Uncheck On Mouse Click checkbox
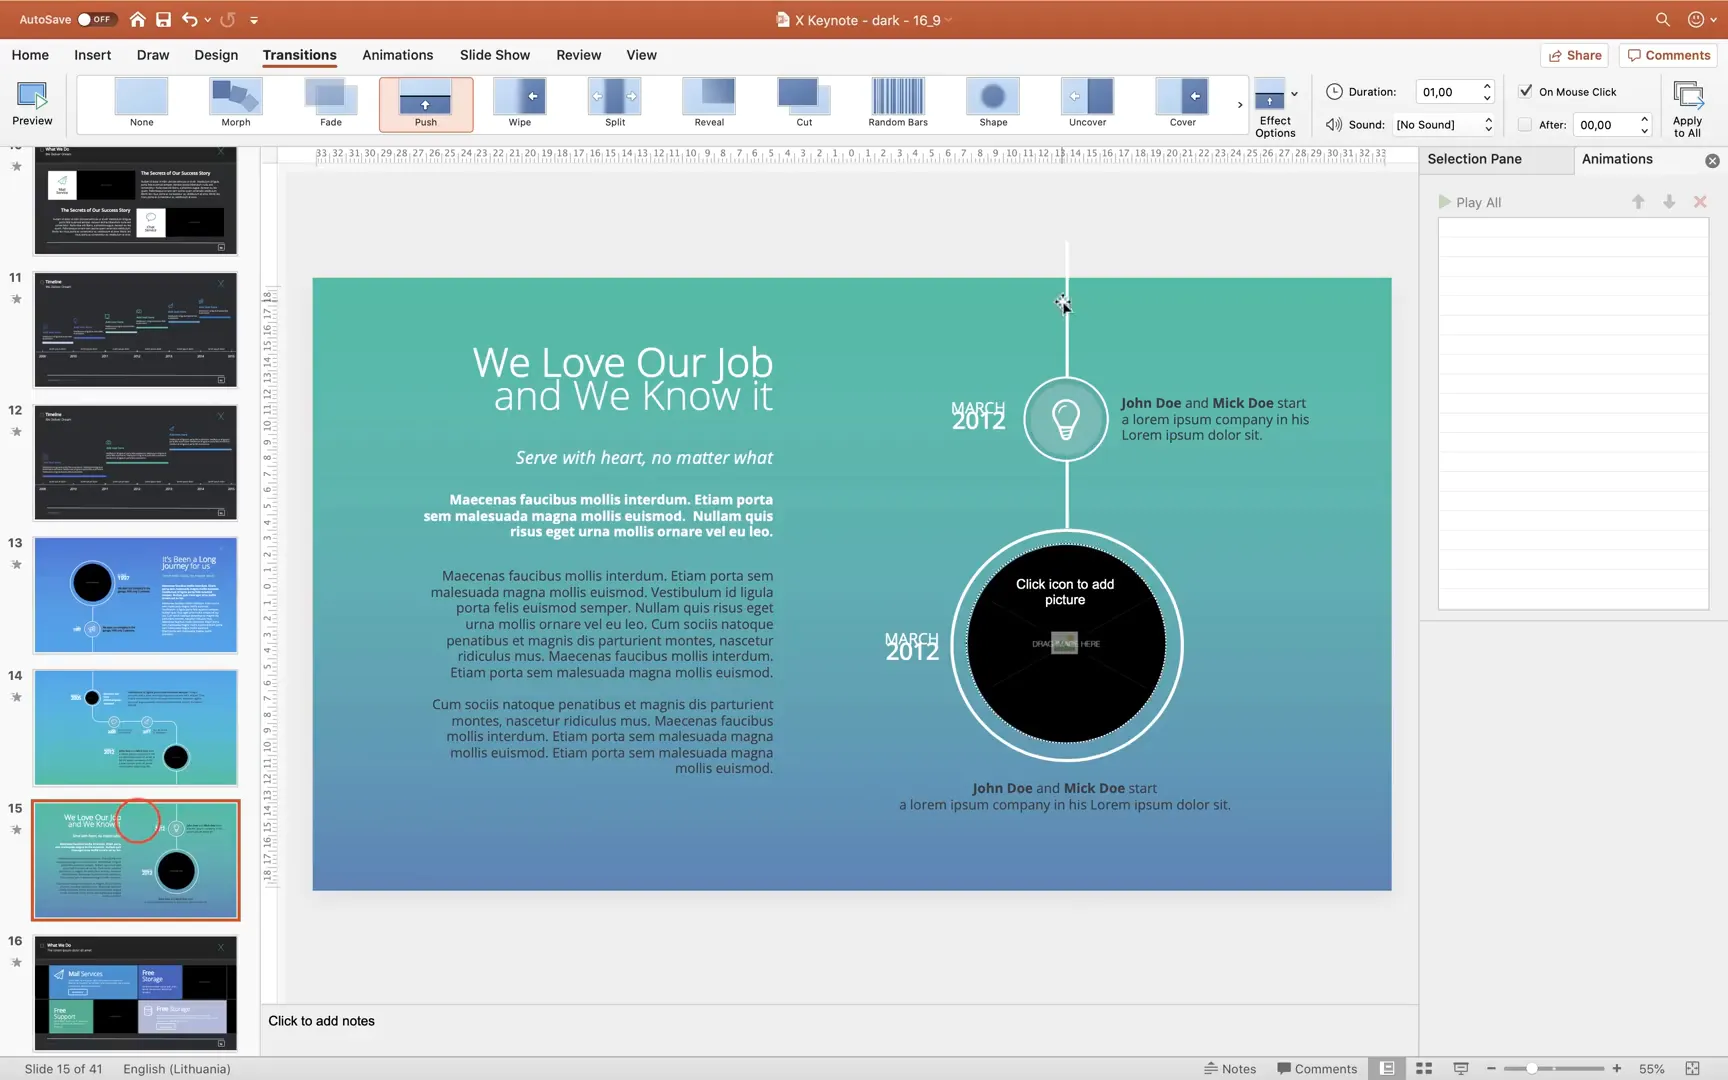The height and width of the screenshot is (1080, 1728). [1525, 91]
